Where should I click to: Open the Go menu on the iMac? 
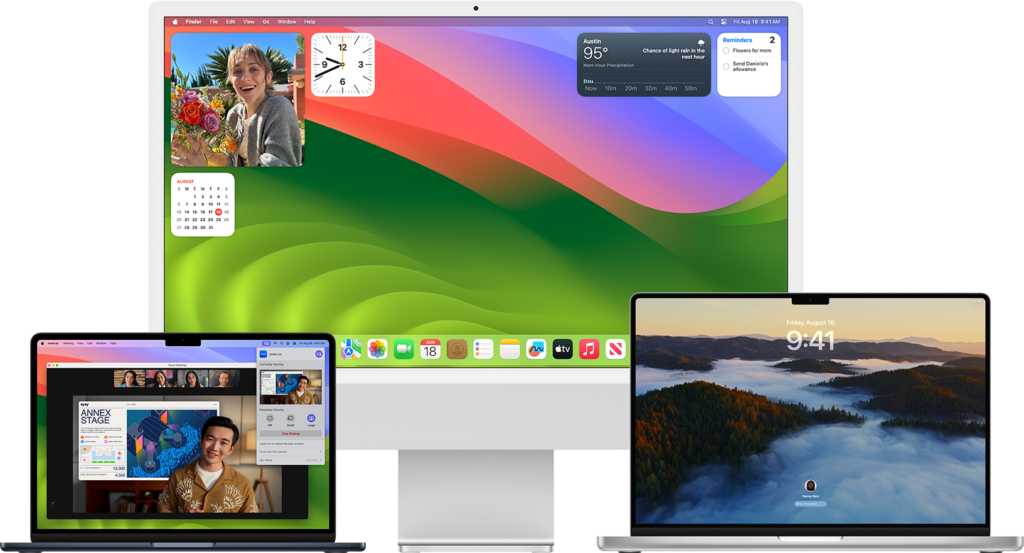click(x=266, y=22)
